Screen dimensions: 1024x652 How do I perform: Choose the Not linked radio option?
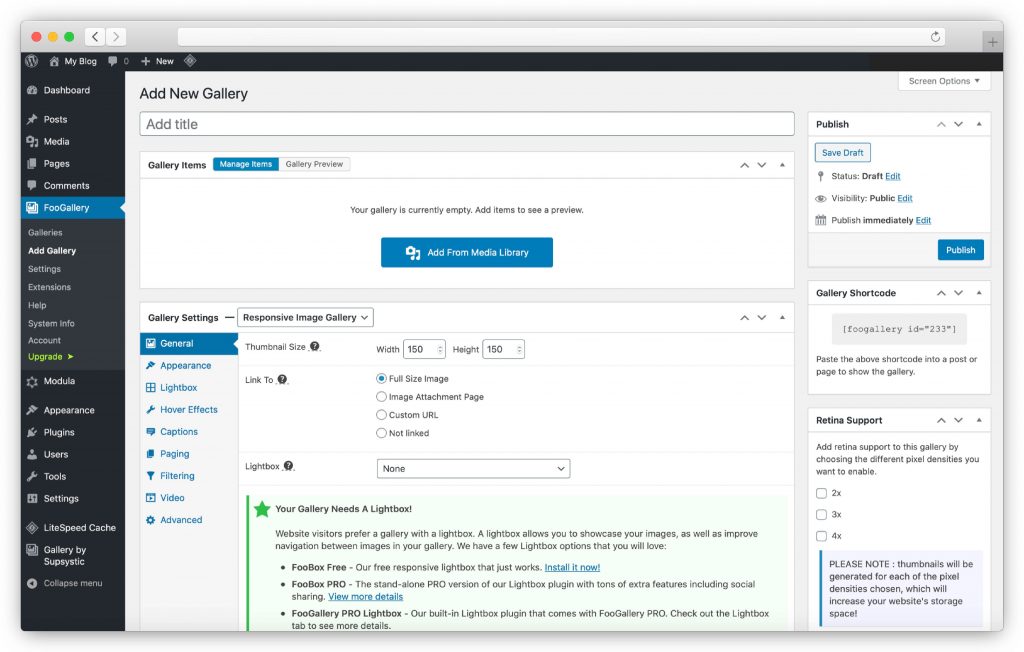point(381,433)
